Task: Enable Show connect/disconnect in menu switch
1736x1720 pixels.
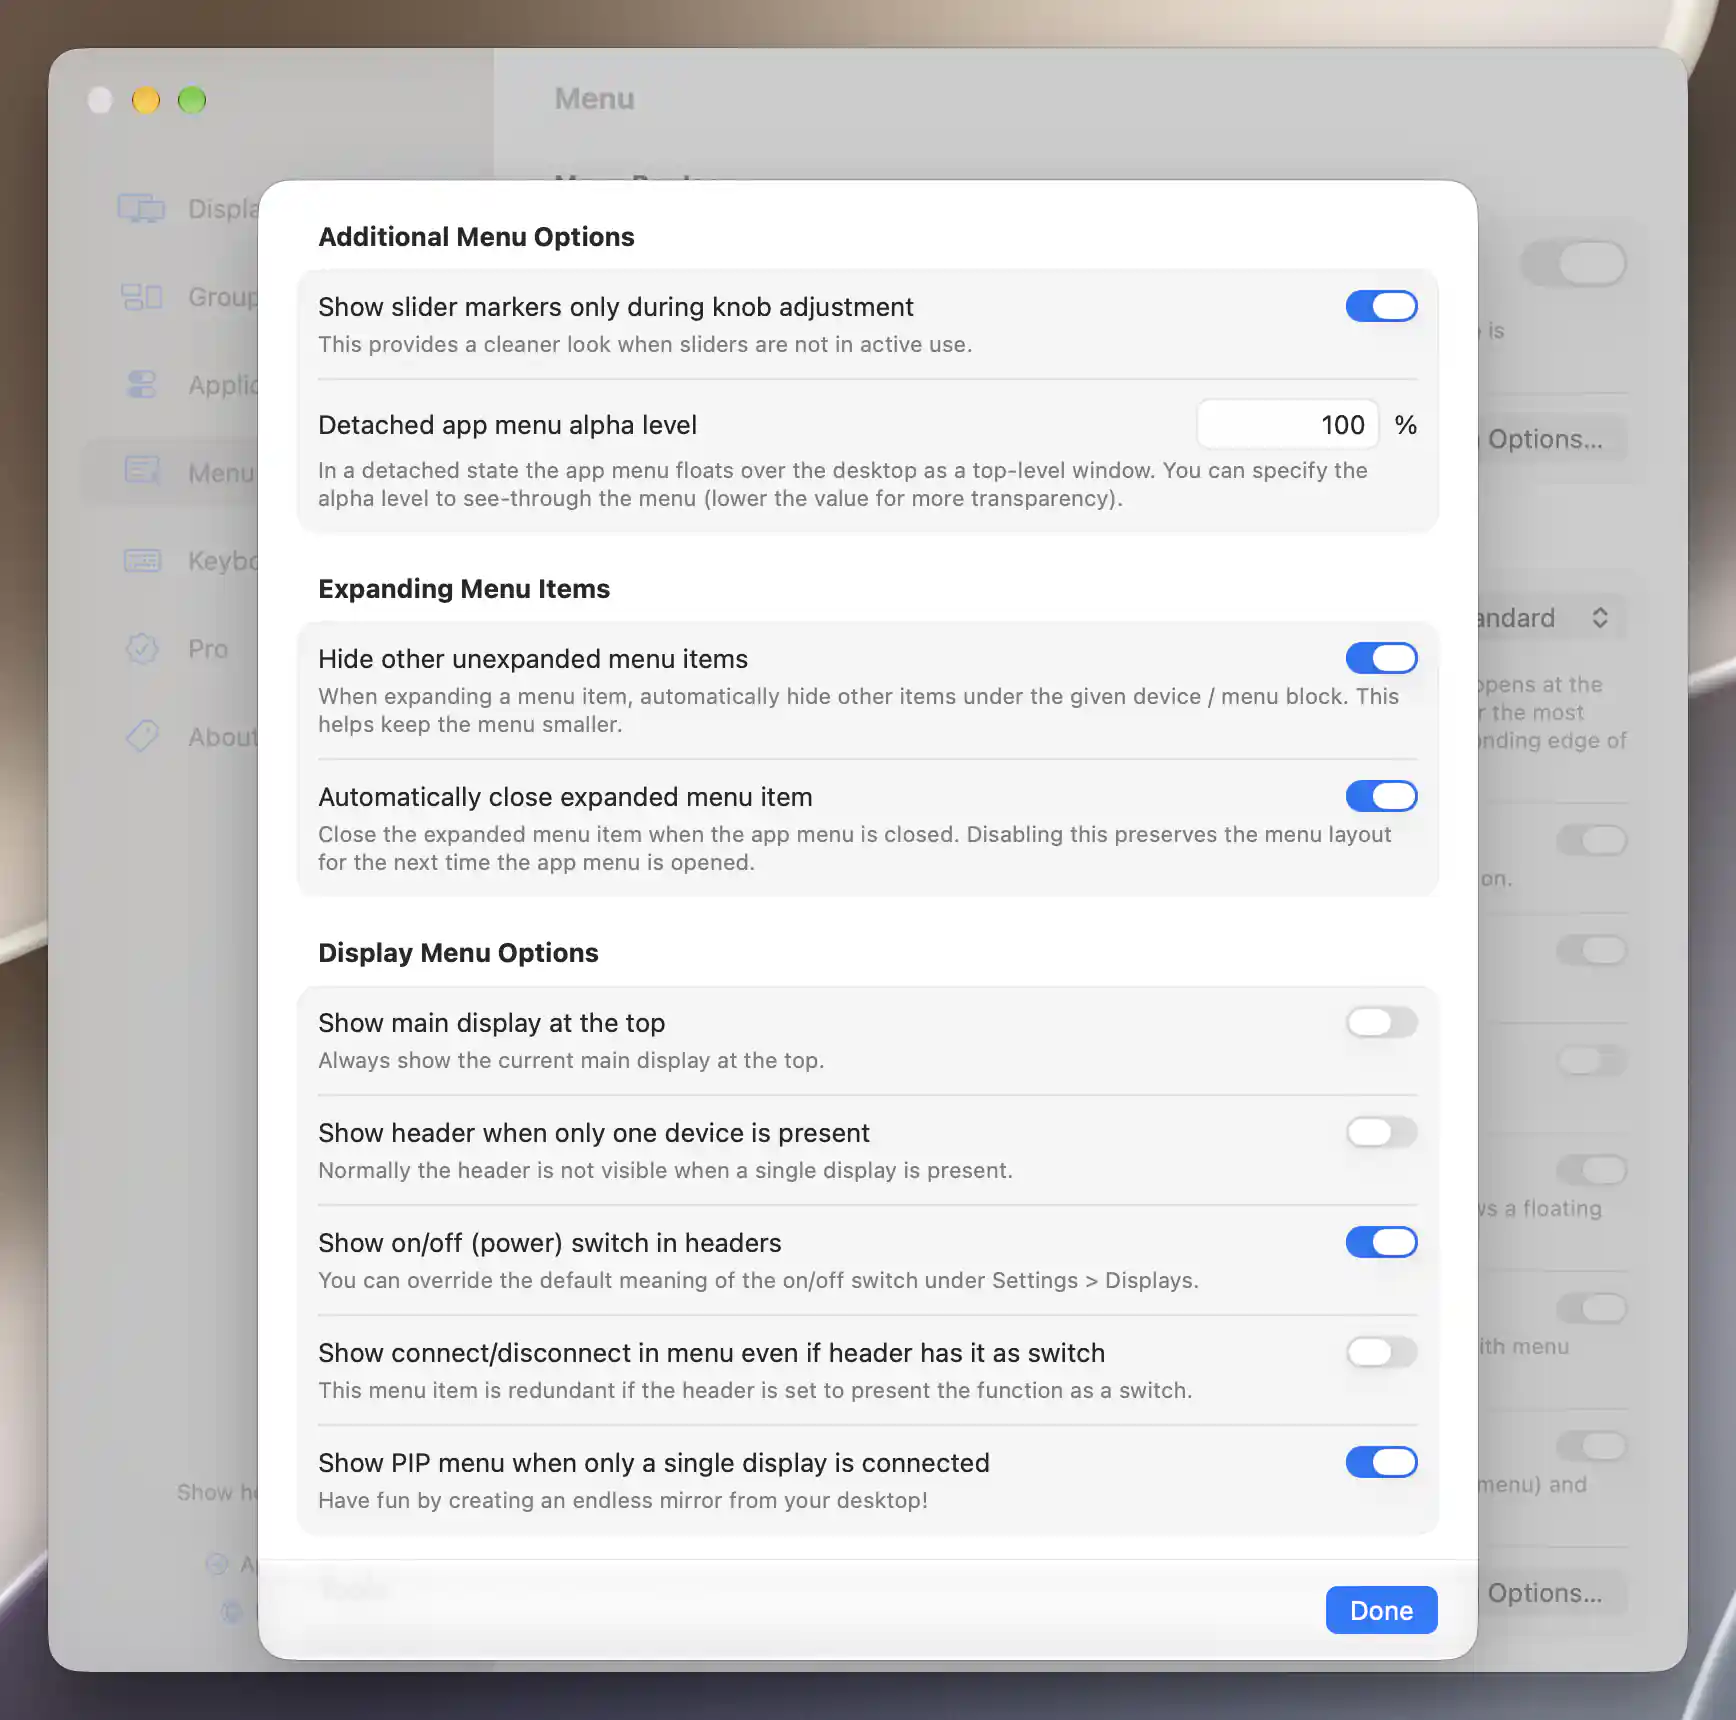Action: (1381, 1352)
